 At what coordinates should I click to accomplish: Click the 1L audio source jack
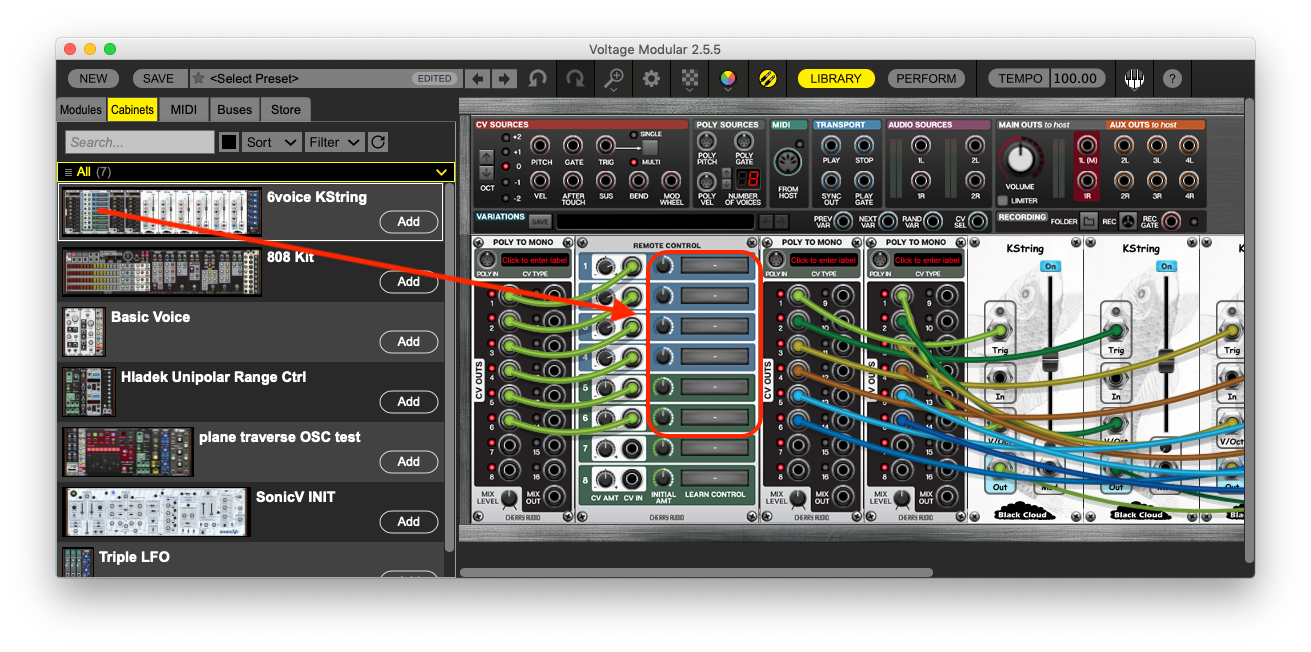coord(920,145)
